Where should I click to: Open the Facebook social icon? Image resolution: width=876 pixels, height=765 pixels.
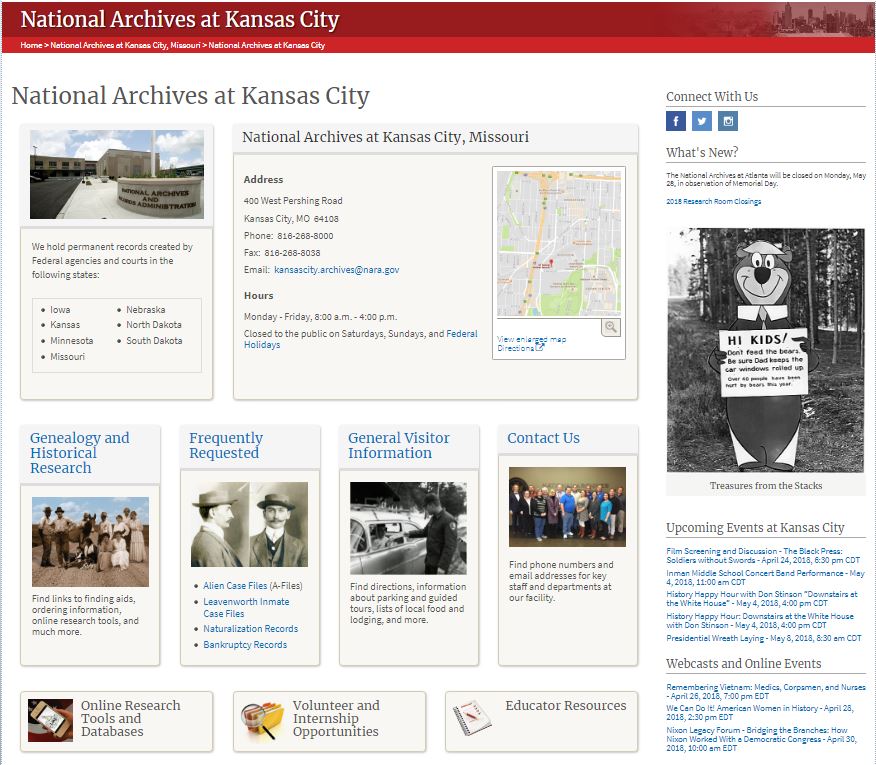[x=676, y=121]
